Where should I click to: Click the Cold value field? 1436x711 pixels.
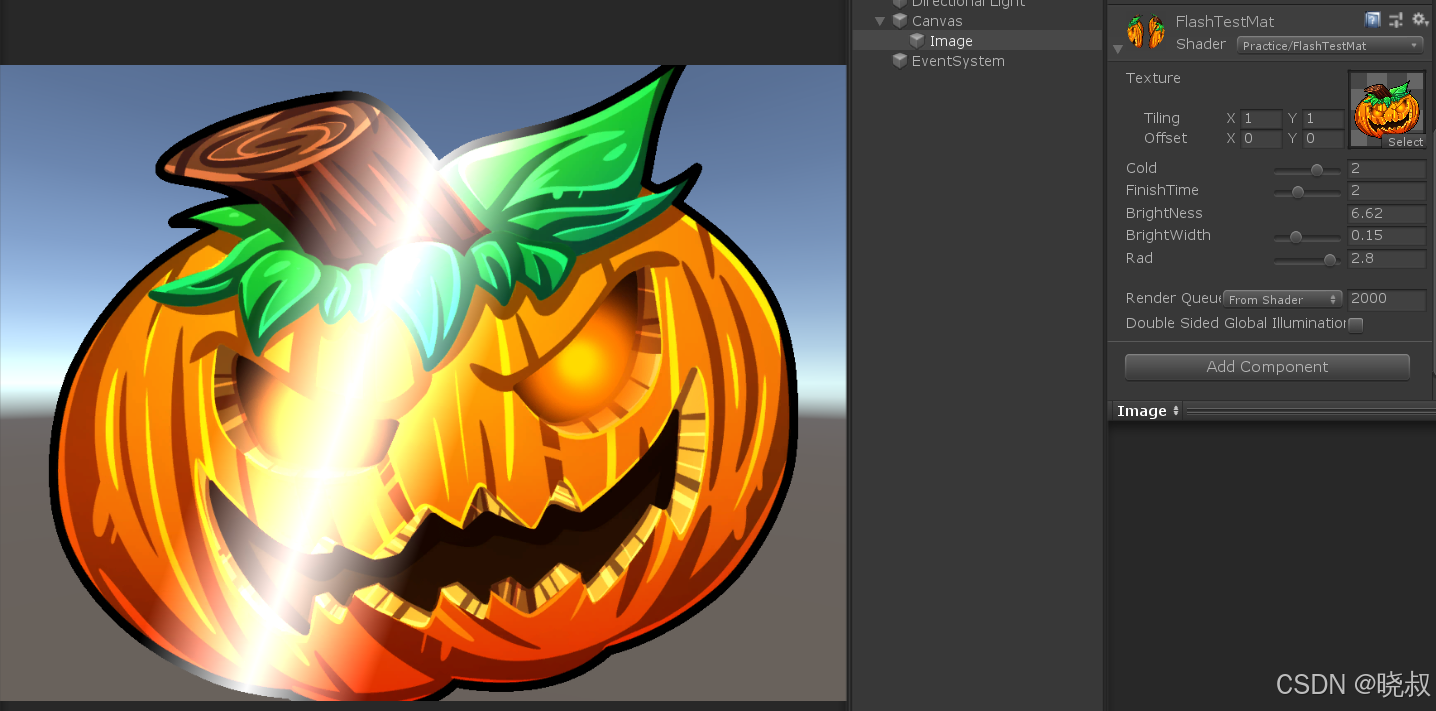click(1386, 169)
